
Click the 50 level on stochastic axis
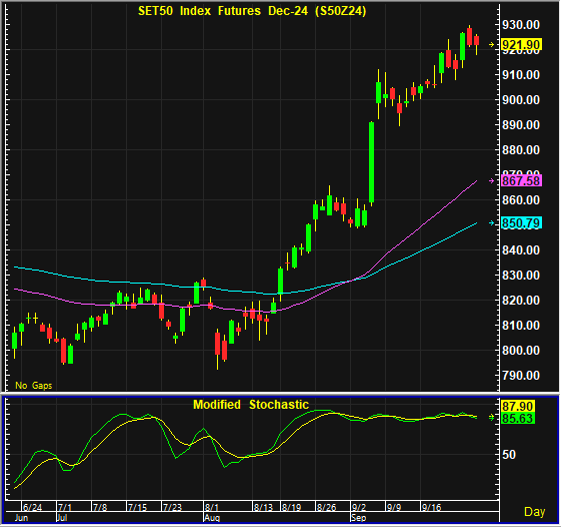(509, 455)
